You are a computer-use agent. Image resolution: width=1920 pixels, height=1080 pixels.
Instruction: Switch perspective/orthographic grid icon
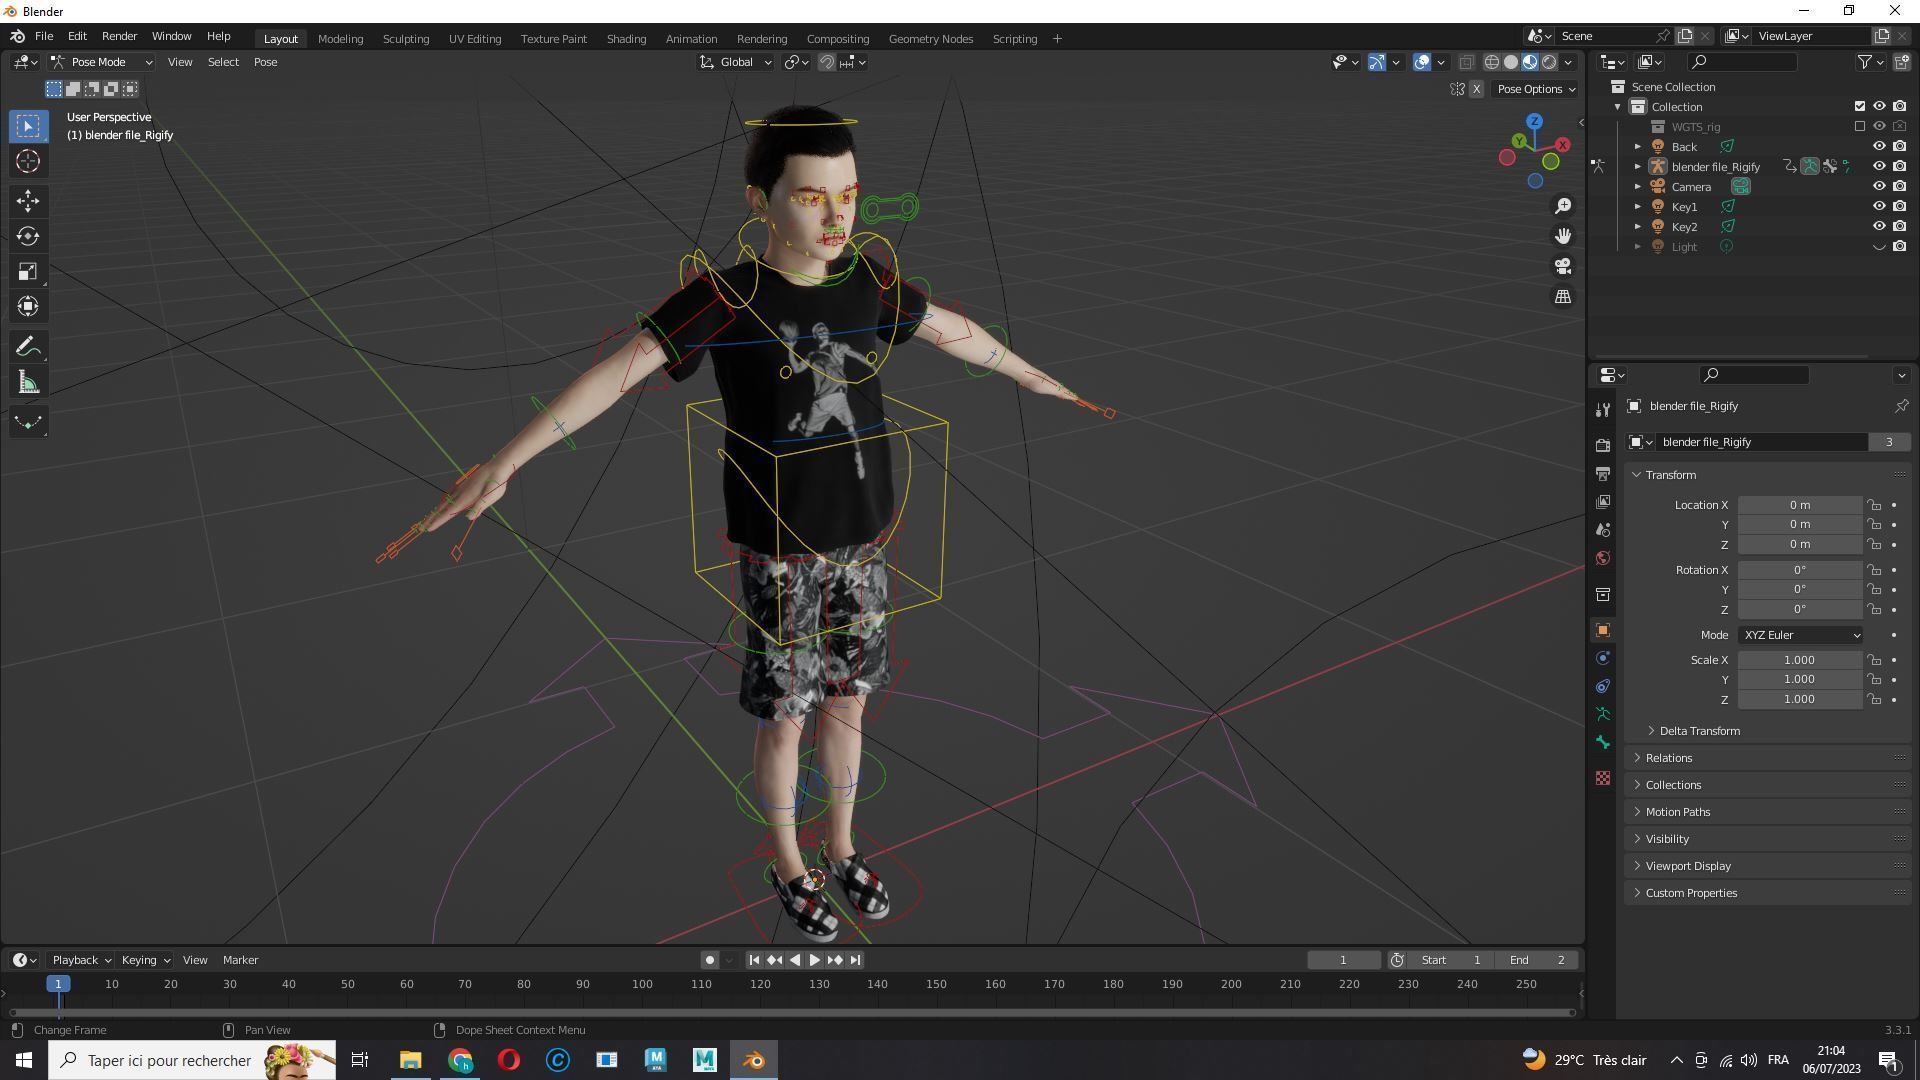[x=1563, y=296]
